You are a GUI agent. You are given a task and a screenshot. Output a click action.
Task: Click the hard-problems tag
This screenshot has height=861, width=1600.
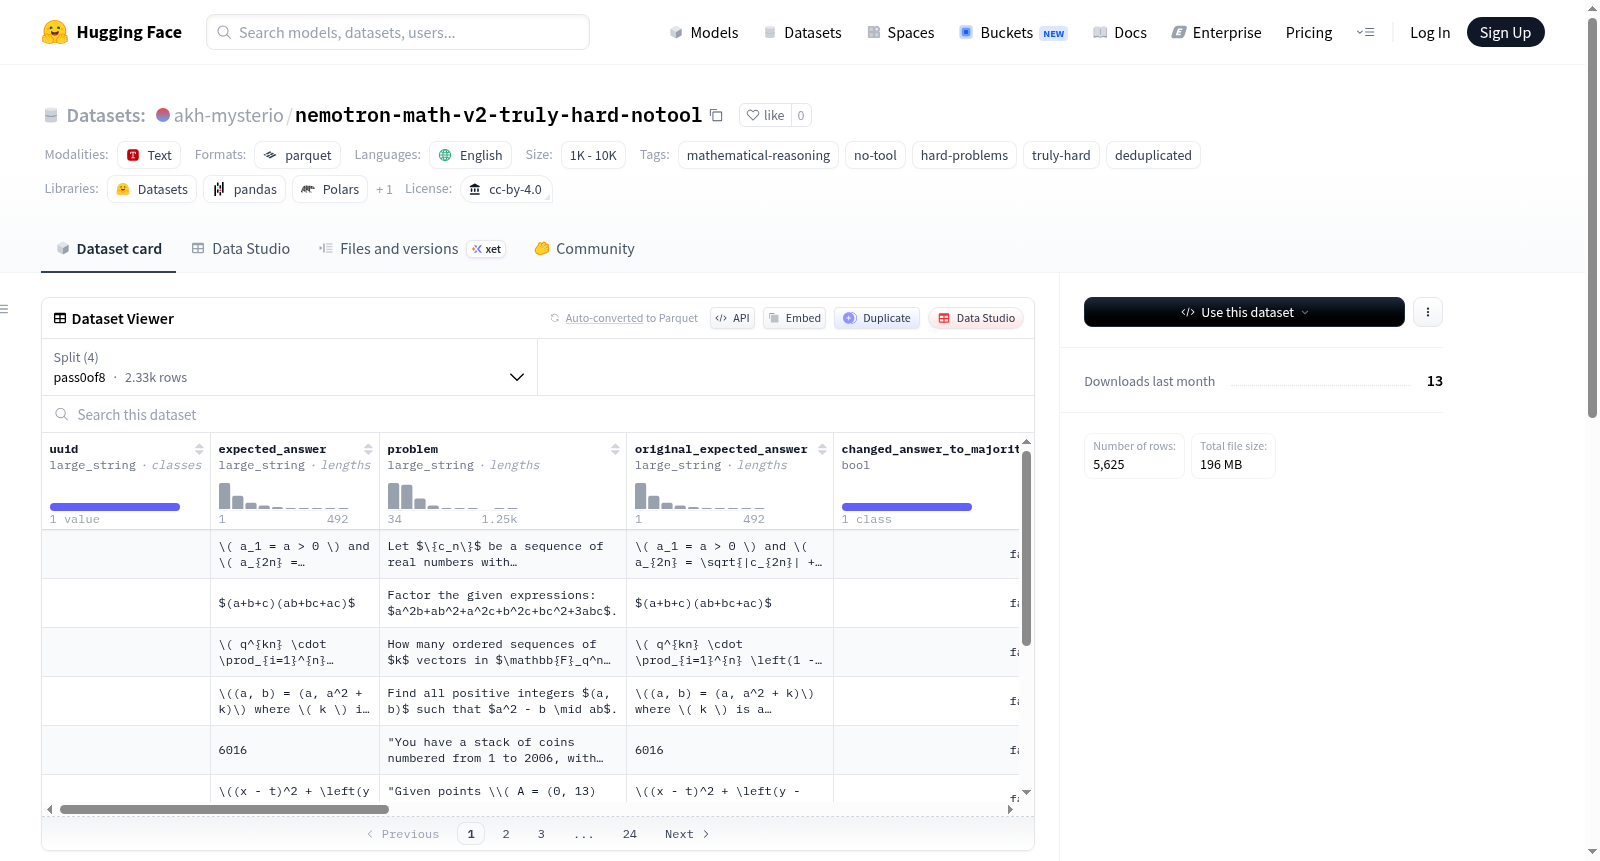click(964, 155)
